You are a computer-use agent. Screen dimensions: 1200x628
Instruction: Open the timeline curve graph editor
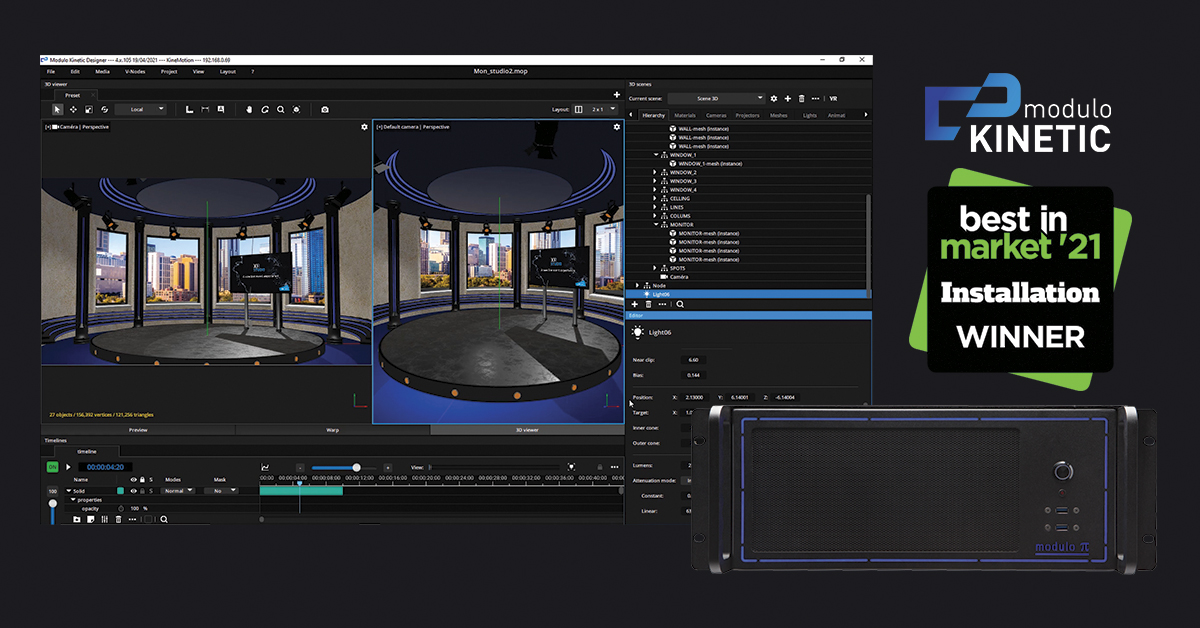[x=265, y=467]
